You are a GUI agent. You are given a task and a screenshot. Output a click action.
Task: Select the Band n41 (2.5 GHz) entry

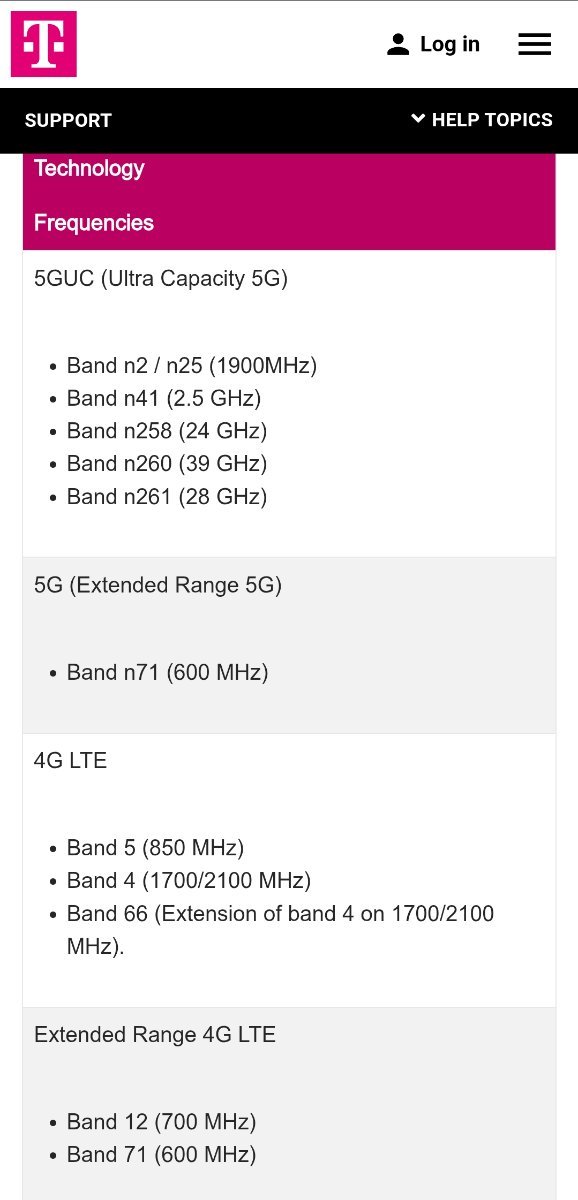tap(164, 398)
